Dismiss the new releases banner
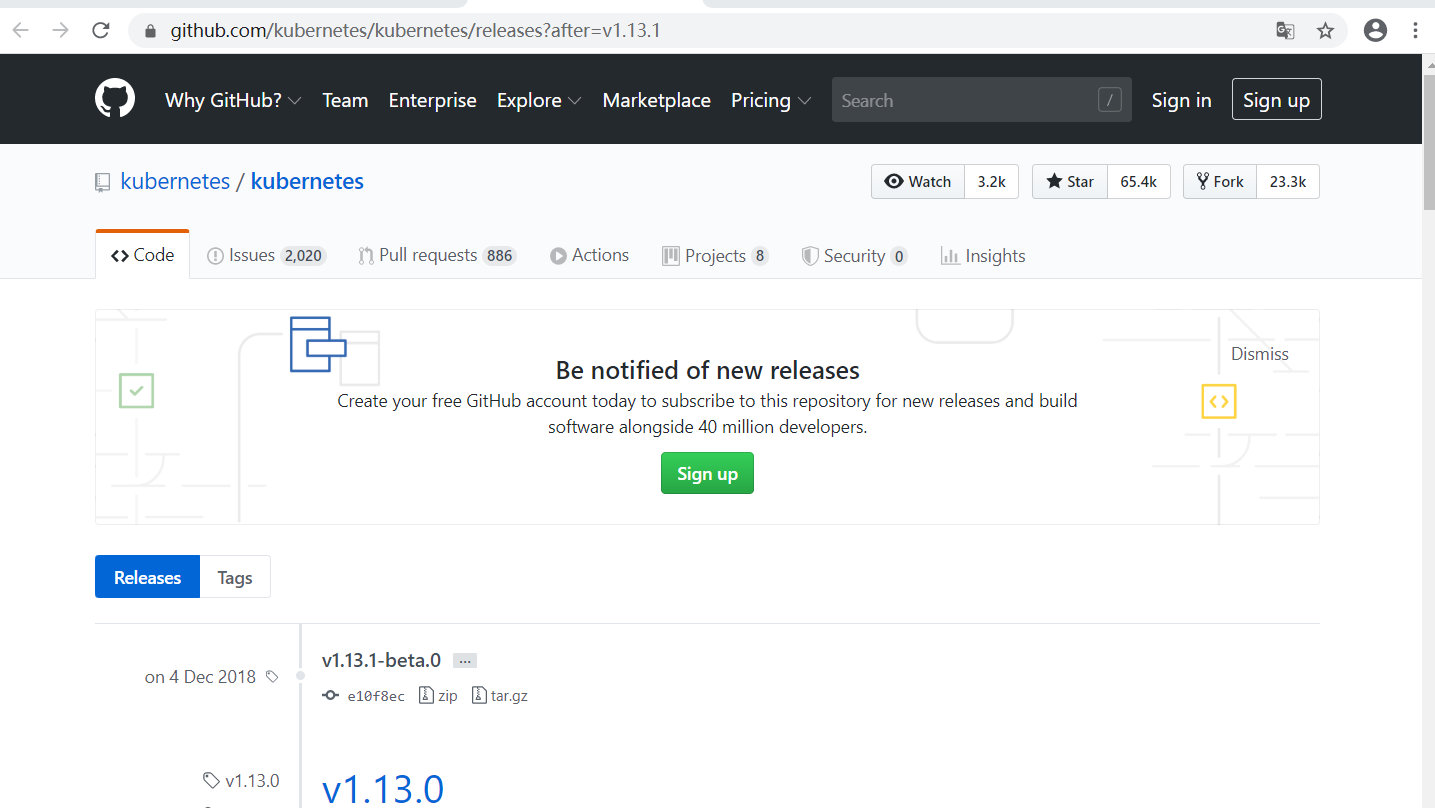The height and width of the screenshot is (808, 1435). (x=1259, y=354)
